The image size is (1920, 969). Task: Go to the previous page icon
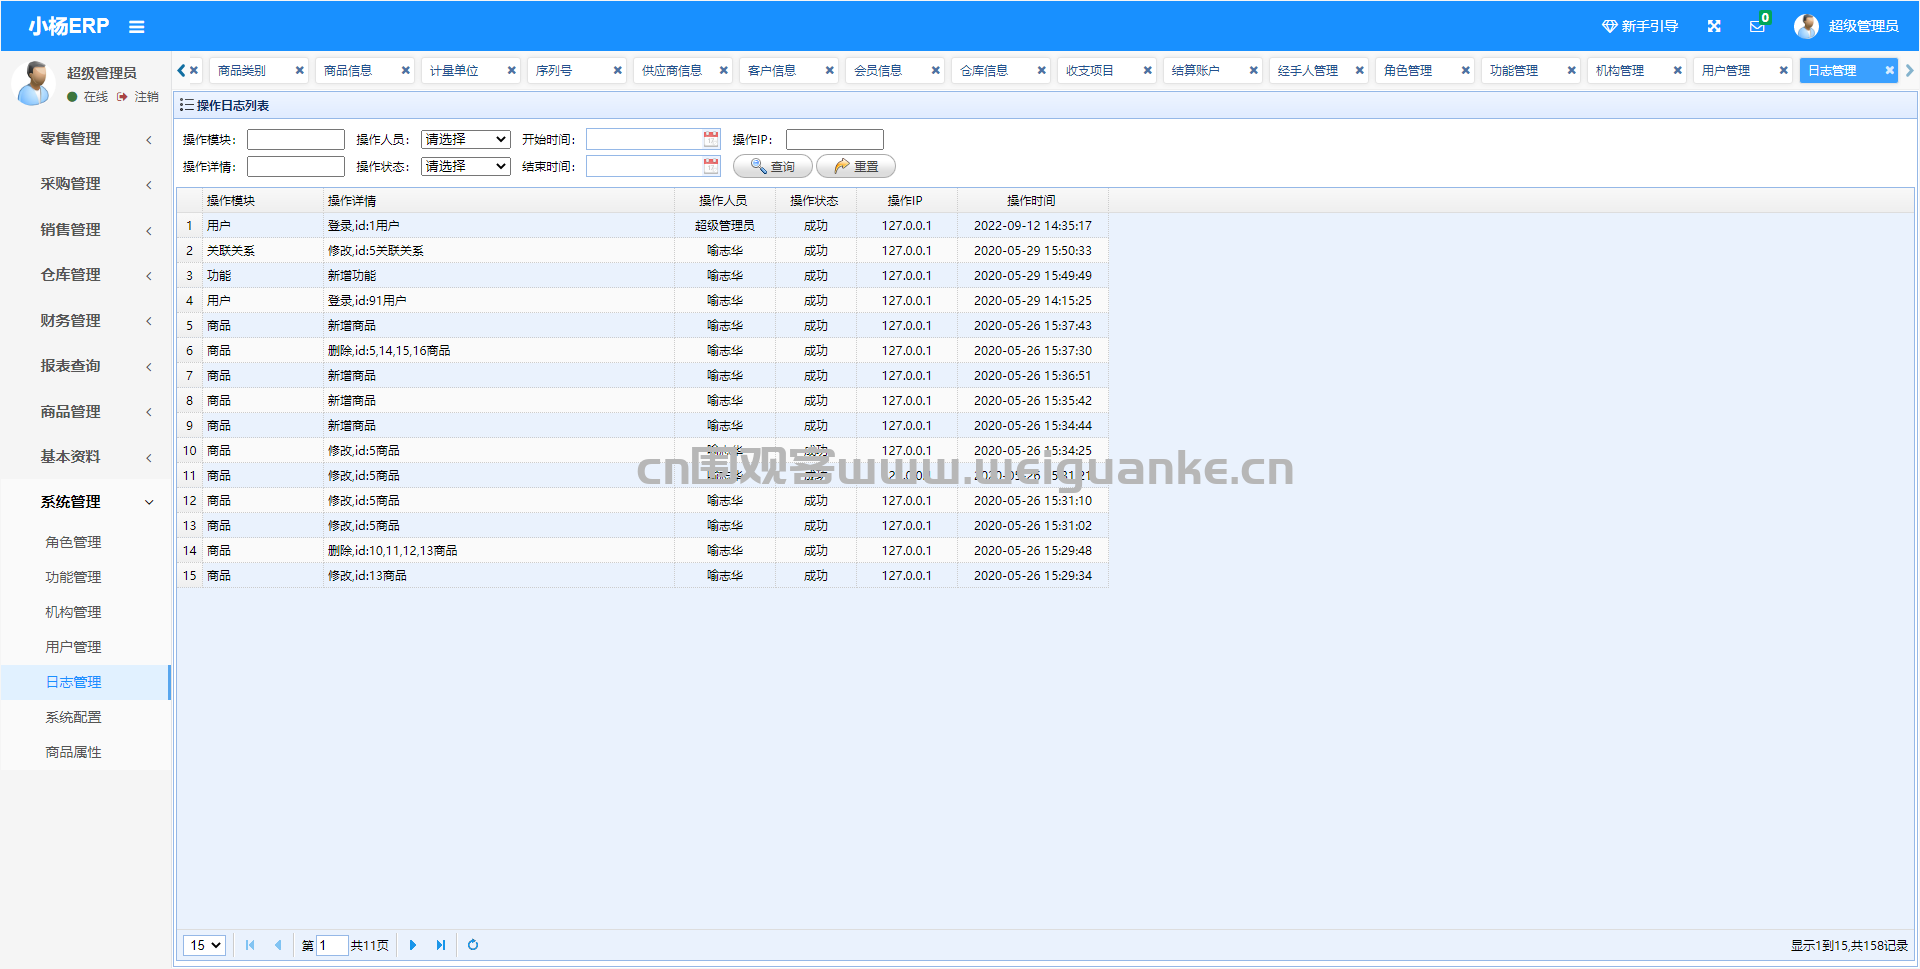278,945
